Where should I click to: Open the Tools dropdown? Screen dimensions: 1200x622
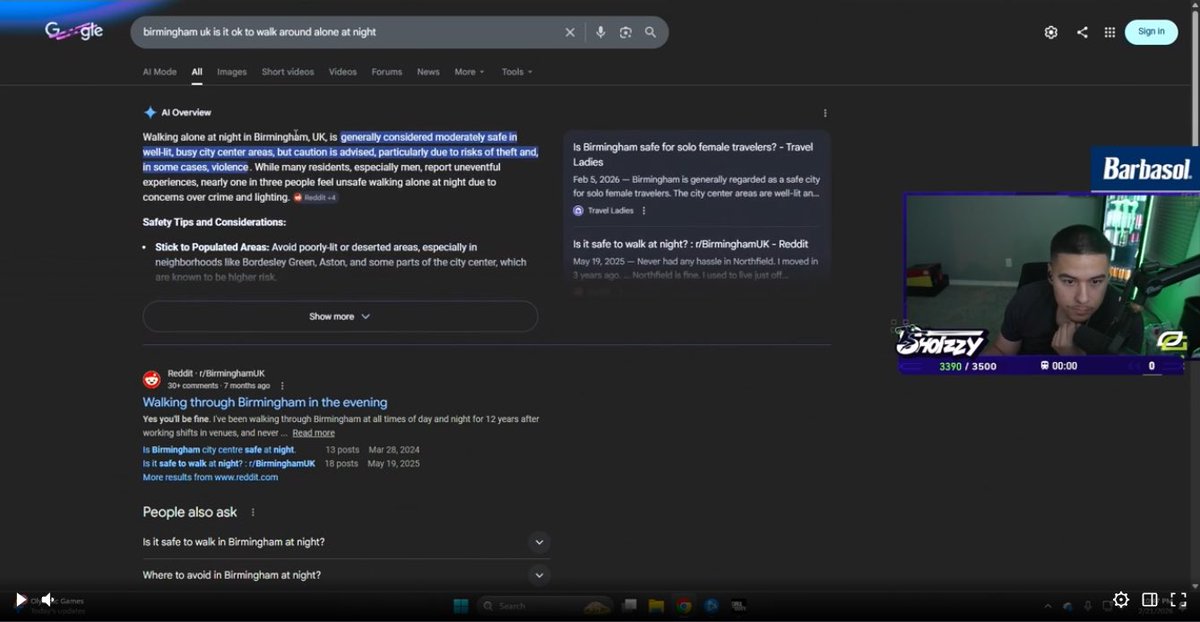[x=517, y=72]
